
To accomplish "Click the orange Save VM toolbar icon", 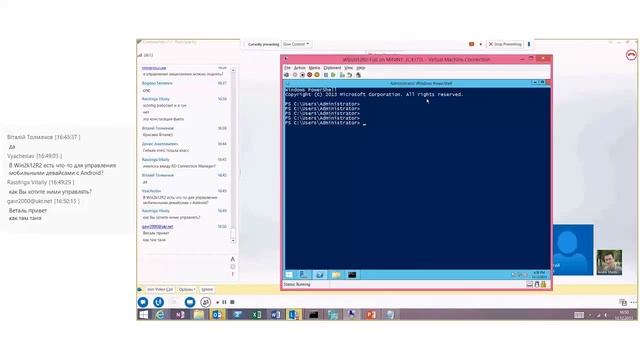I will (317, 75).
